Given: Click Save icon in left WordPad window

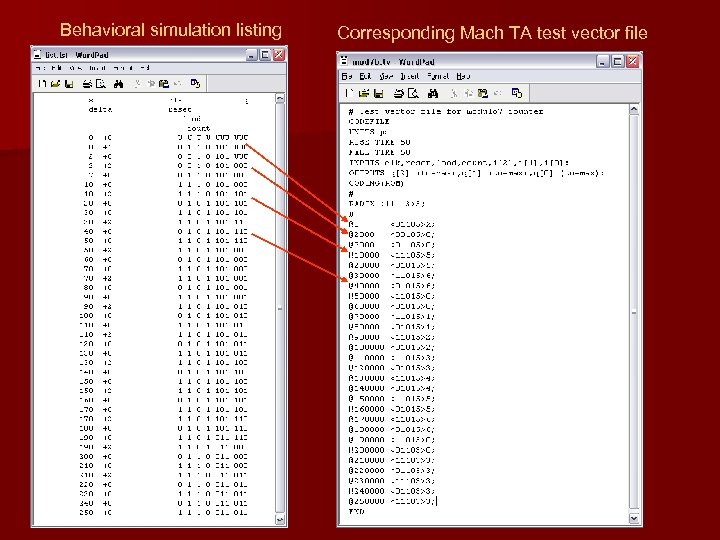Looking at the screenshot, I should [69, 84].
